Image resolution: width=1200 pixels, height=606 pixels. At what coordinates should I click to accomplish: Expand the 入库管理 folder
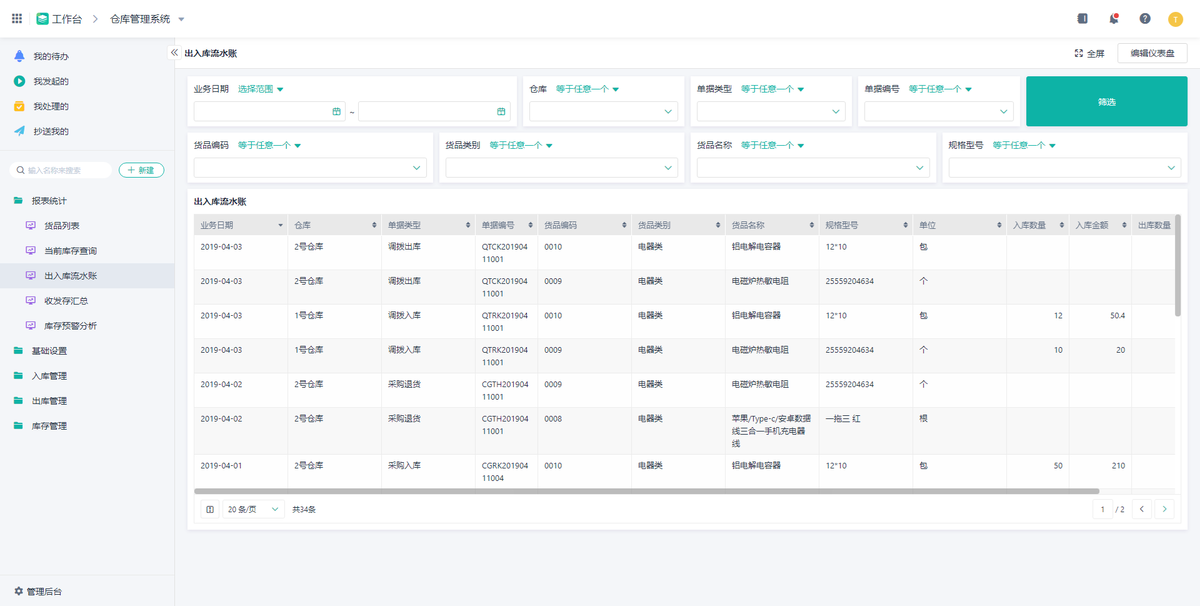click(x=49, y=376)
